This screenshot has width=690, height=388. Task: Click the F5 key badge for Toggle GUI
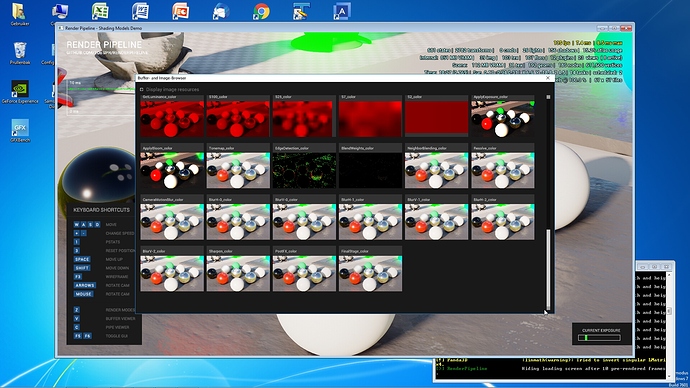(x=78, y=336)
